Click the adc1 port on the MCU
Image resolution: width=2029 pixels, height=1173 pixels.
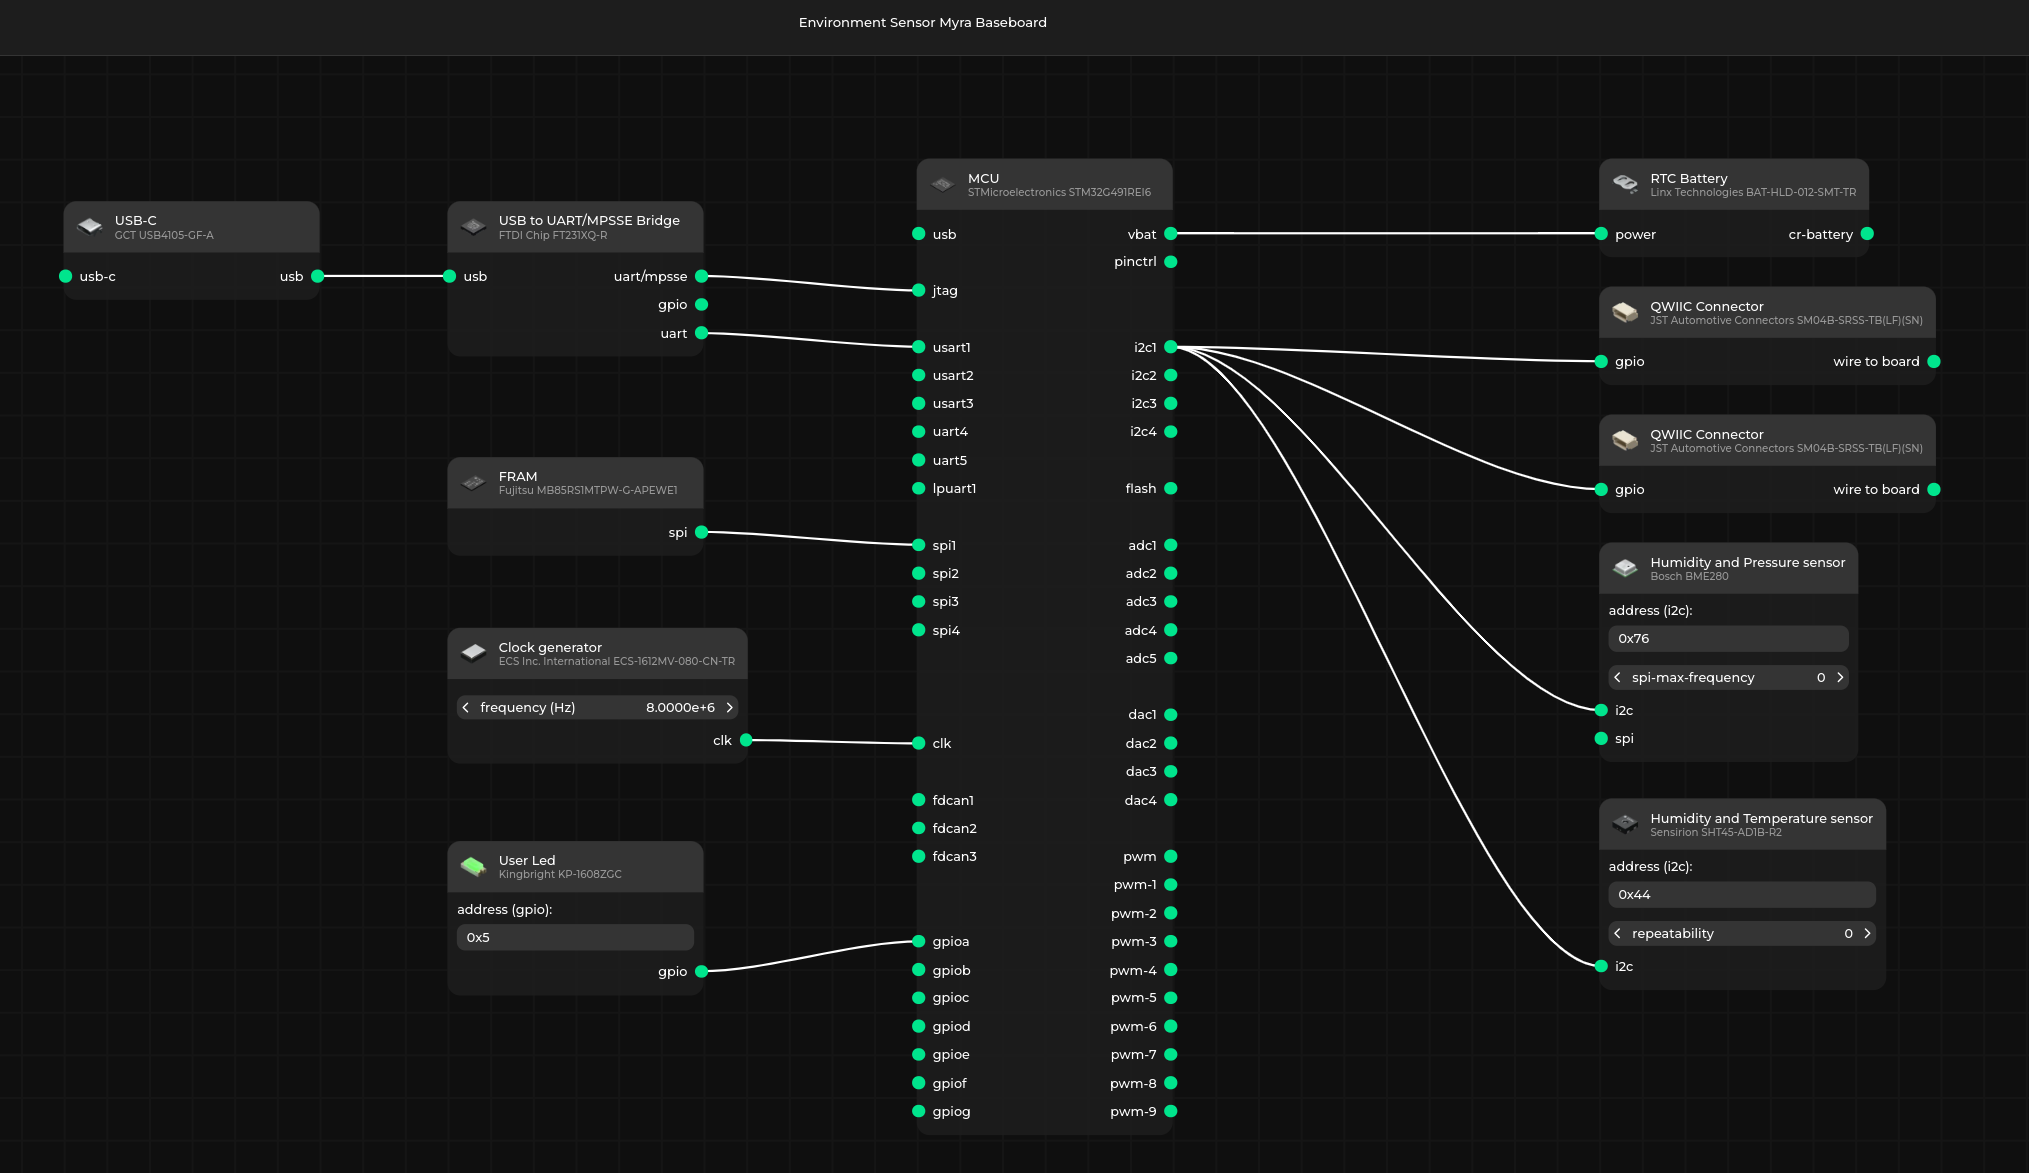(x=1171, y=545)
